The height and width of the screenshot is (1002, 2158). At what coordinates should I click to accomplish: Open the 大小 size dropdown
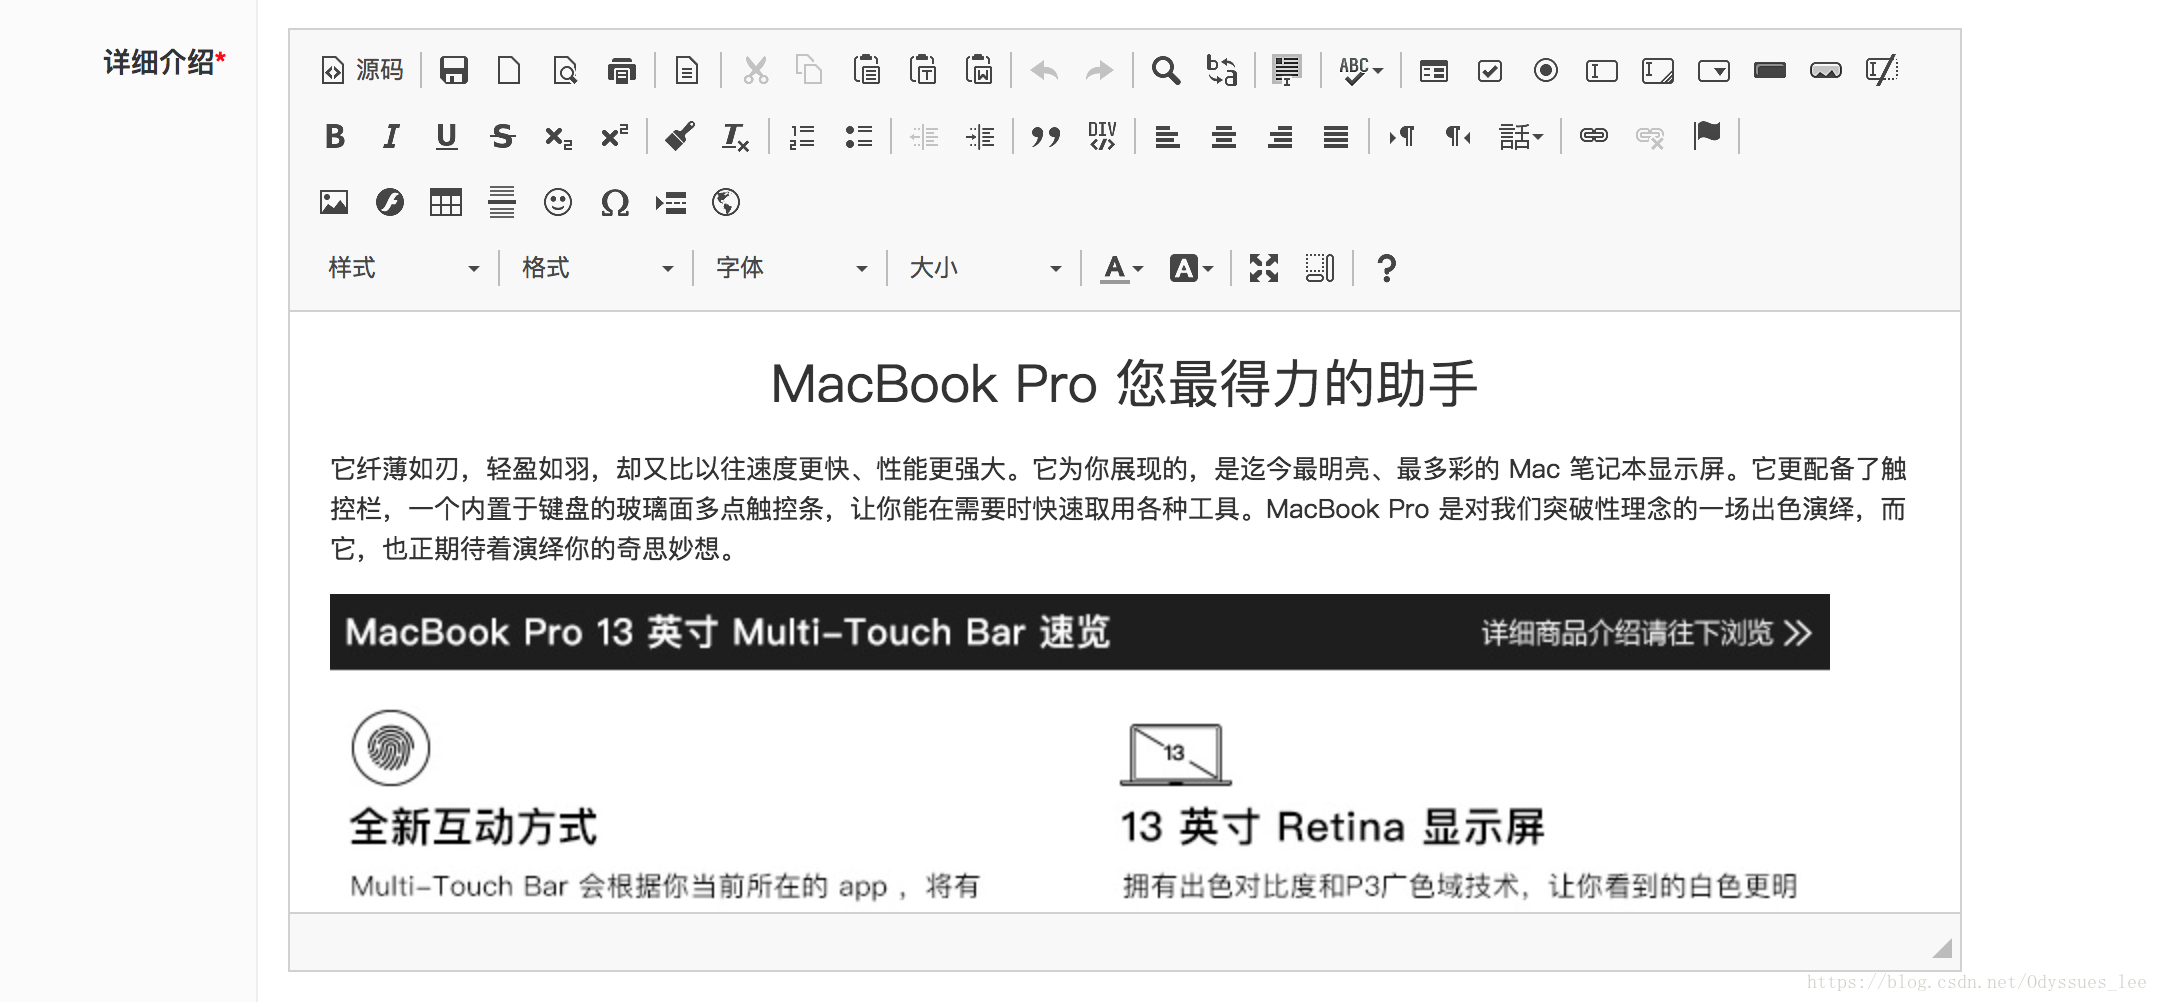tap(986, 268)
